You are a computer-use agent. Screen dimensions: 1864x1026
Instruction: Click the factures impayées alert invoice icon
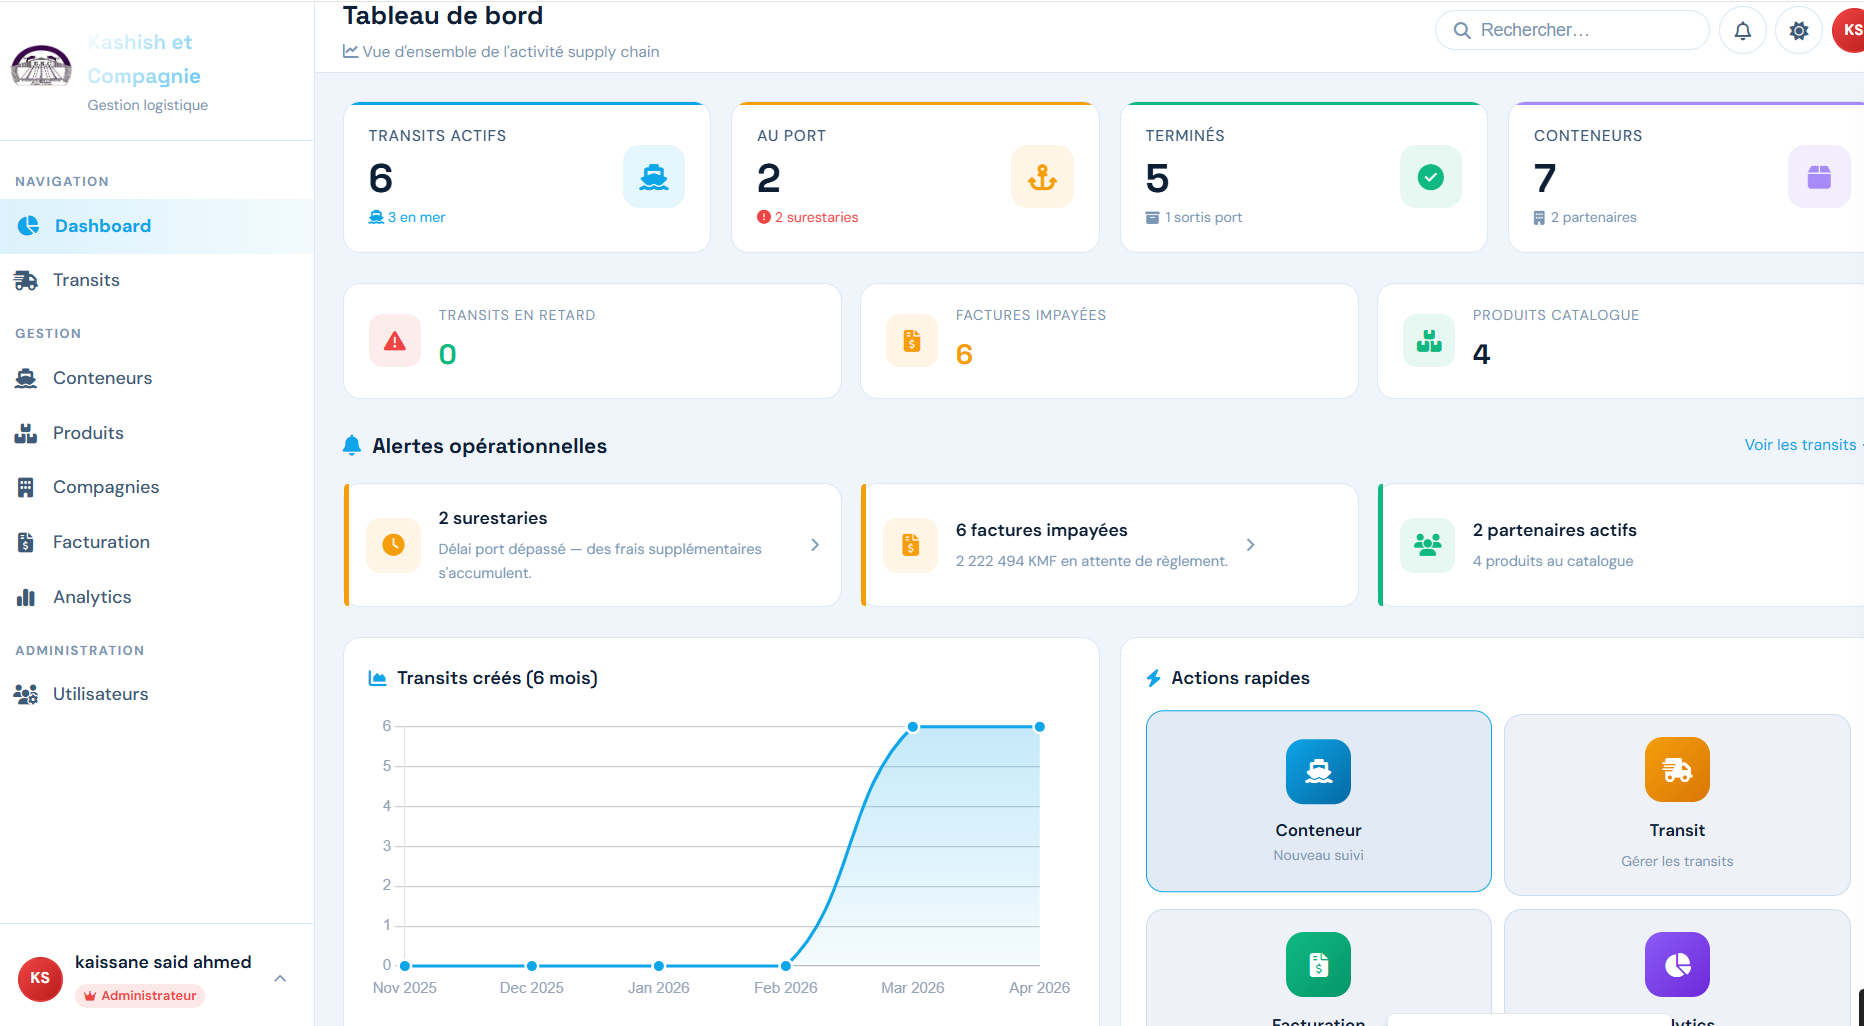(911, 545)
